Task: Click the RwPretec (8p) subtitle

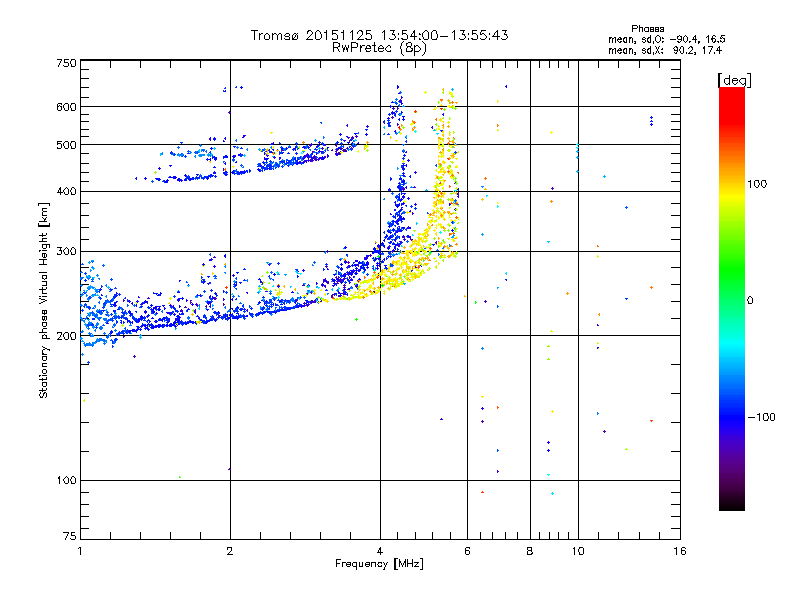Action: [x=379, y=48]
